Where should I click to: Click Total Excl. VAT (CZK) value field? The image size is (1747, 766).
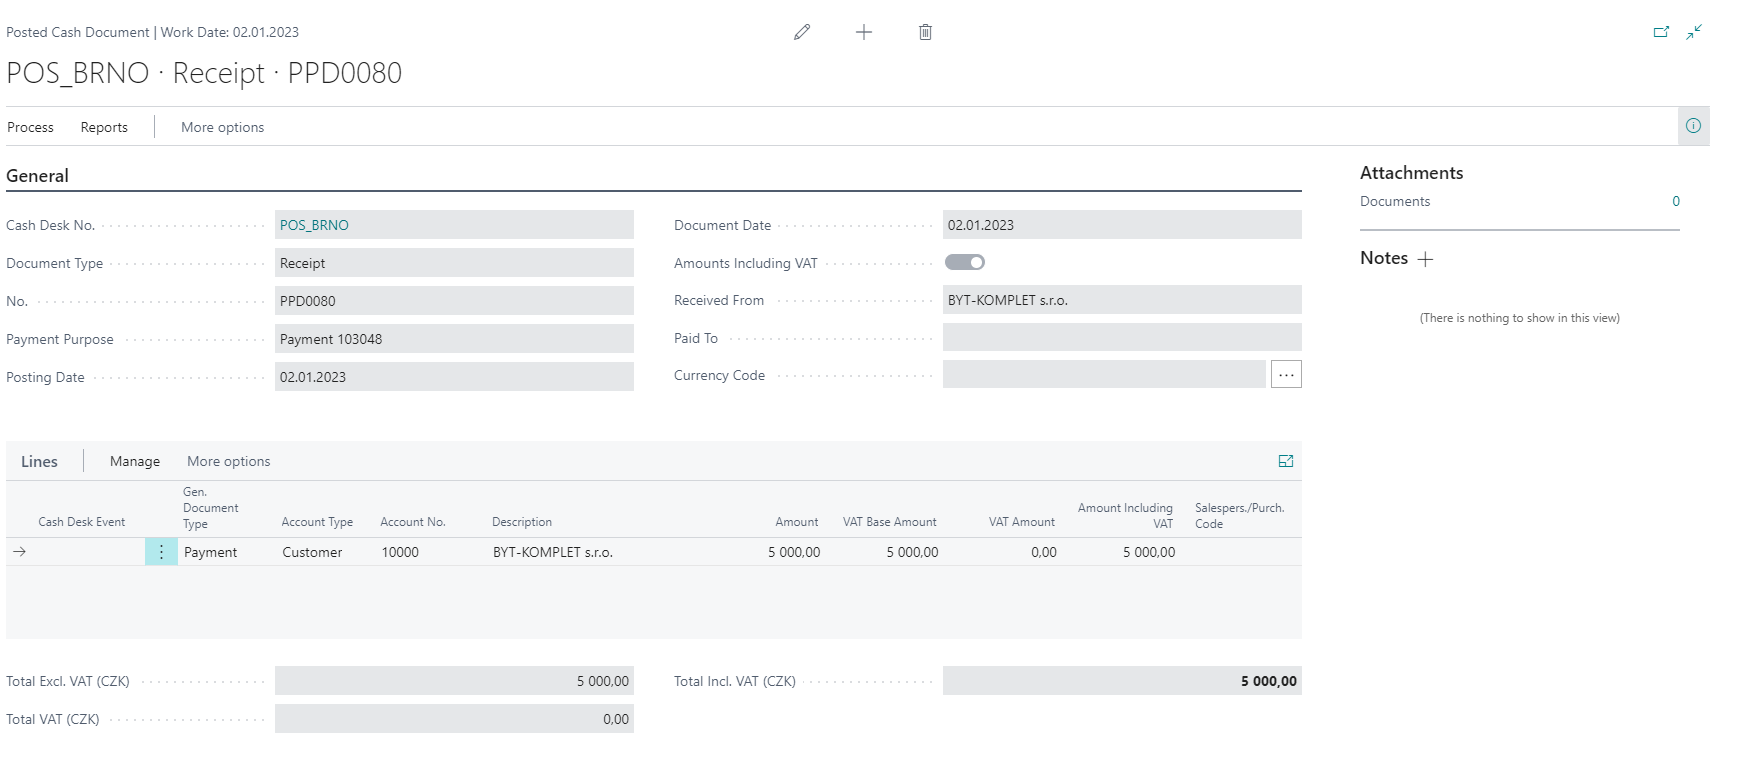point(454,681)
